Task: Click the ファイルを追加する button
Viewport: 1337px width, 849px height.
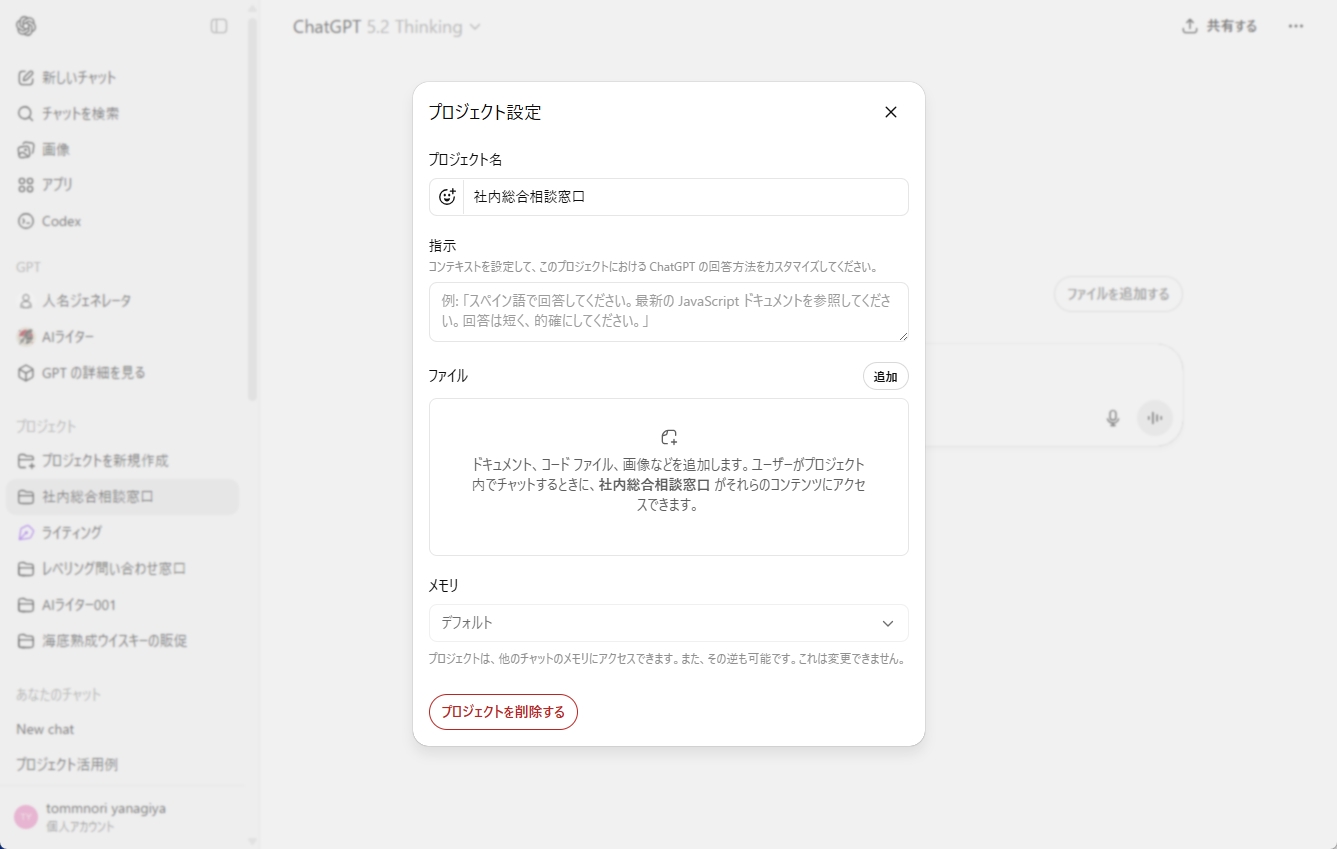Action: 1118,295
